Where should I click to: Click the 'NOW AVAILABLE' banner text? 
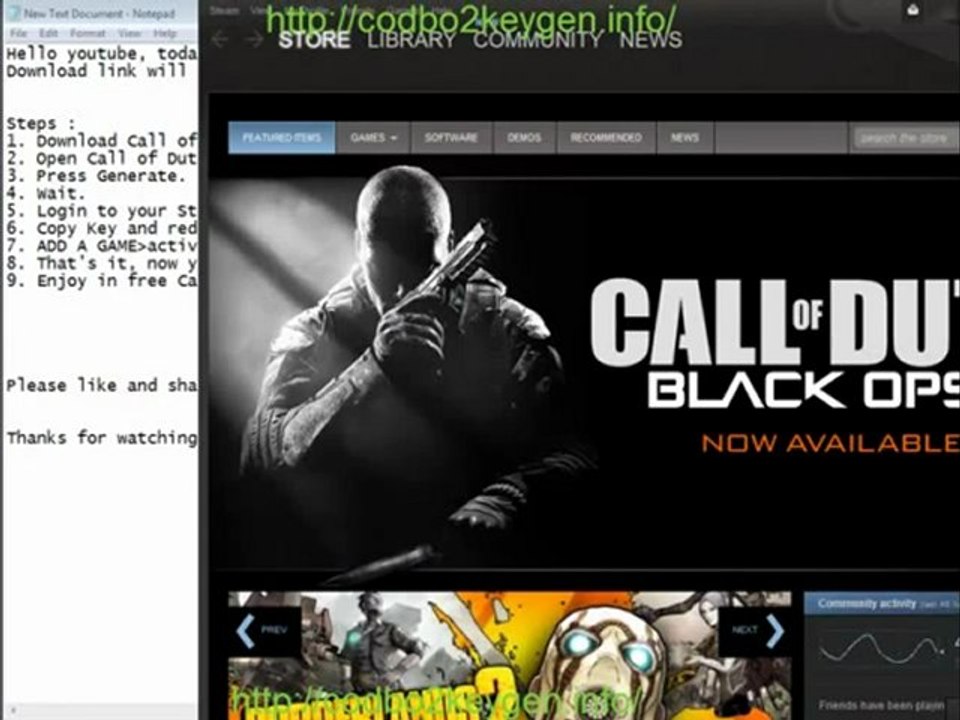(830, 443)
